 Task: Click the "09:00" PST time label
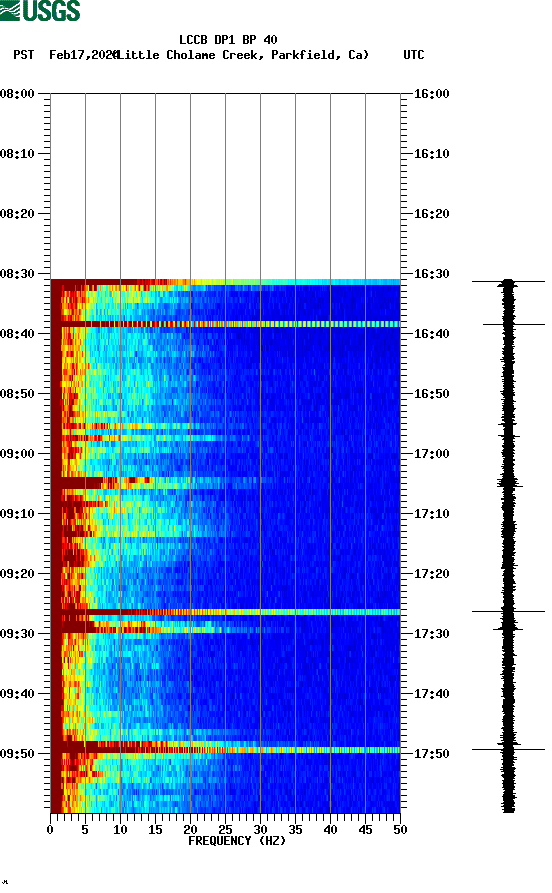coord(18,454)
